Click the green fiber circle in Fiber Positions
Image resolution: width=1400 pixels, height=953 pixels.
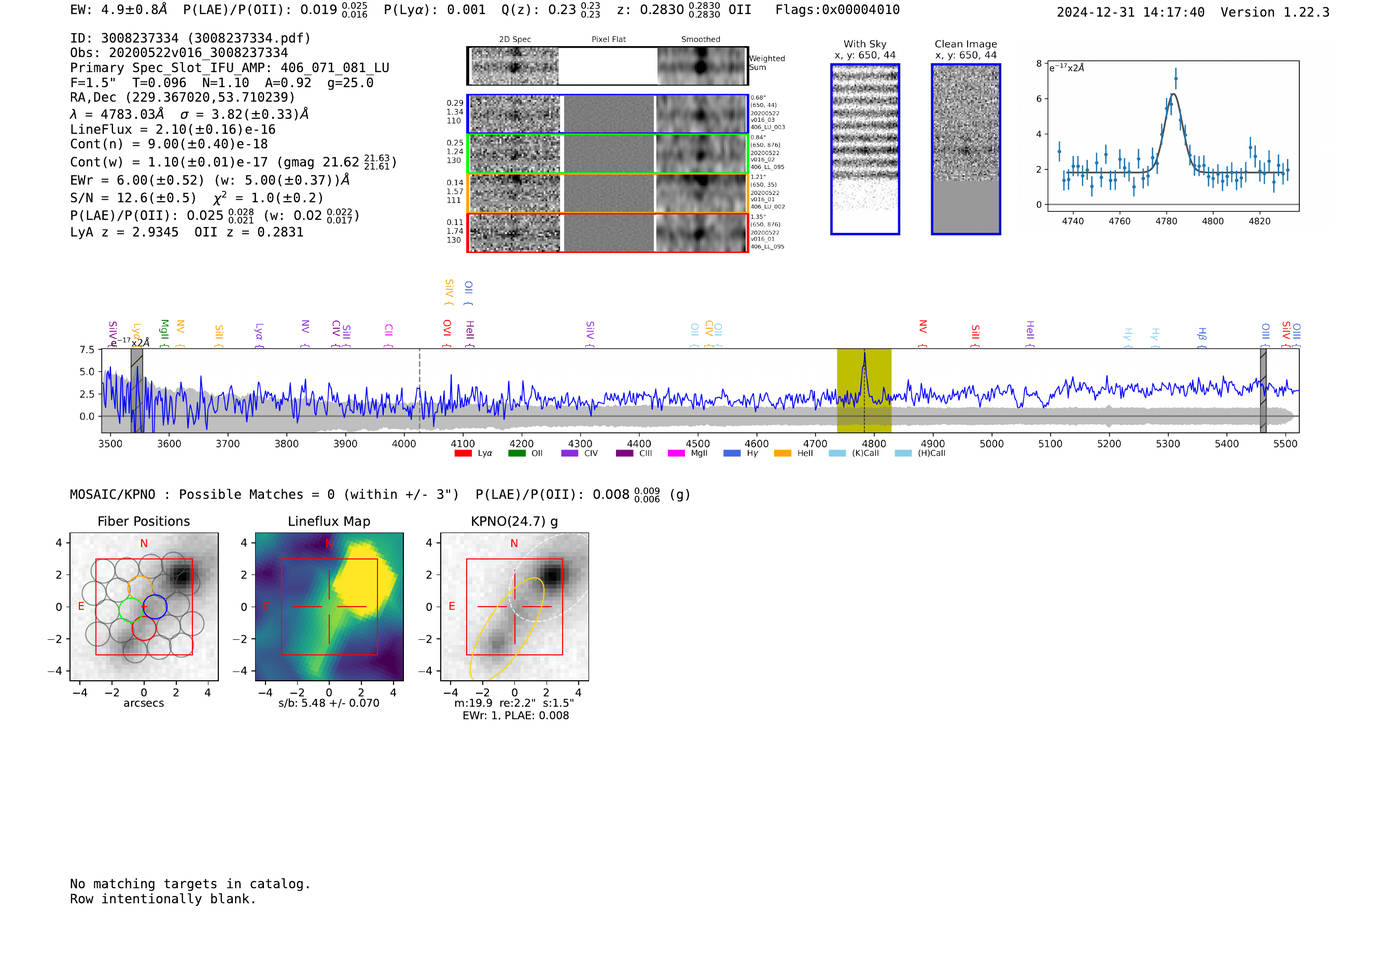pos(131,608)
